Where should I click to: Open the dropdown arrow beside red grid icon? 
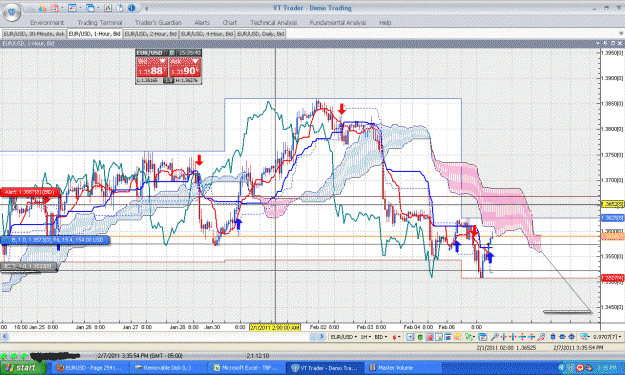coord(62,8)
